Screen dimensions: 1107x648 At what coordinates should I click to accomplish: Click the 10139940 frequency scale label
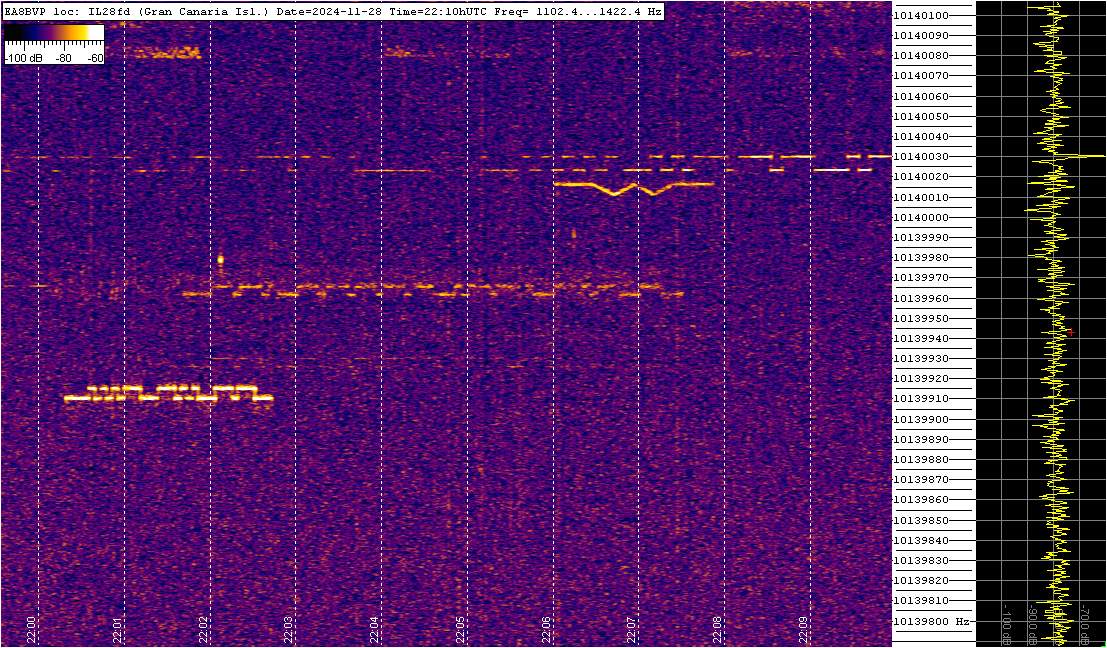click(921, 339)
